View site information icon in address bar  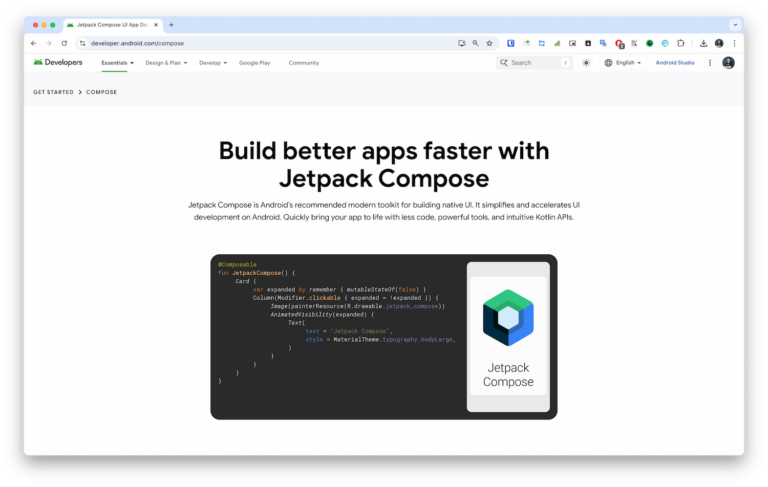(82, 43)
